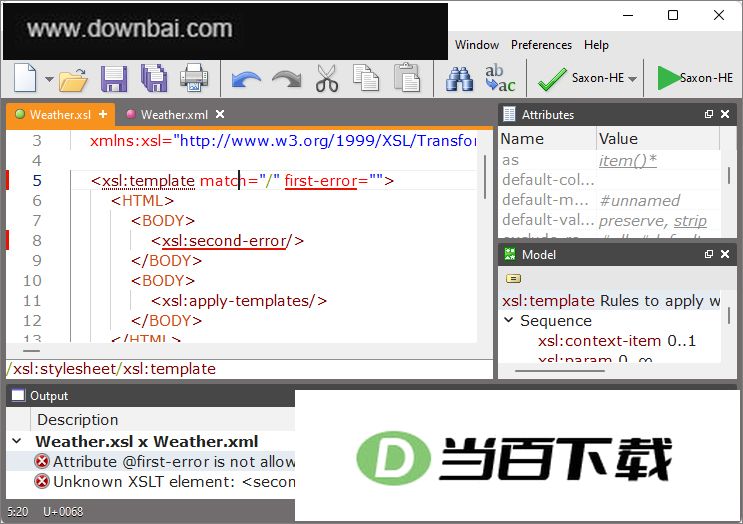The image size is (743, 524).
Task: Open the Window menu
Action: pos(477,45)
